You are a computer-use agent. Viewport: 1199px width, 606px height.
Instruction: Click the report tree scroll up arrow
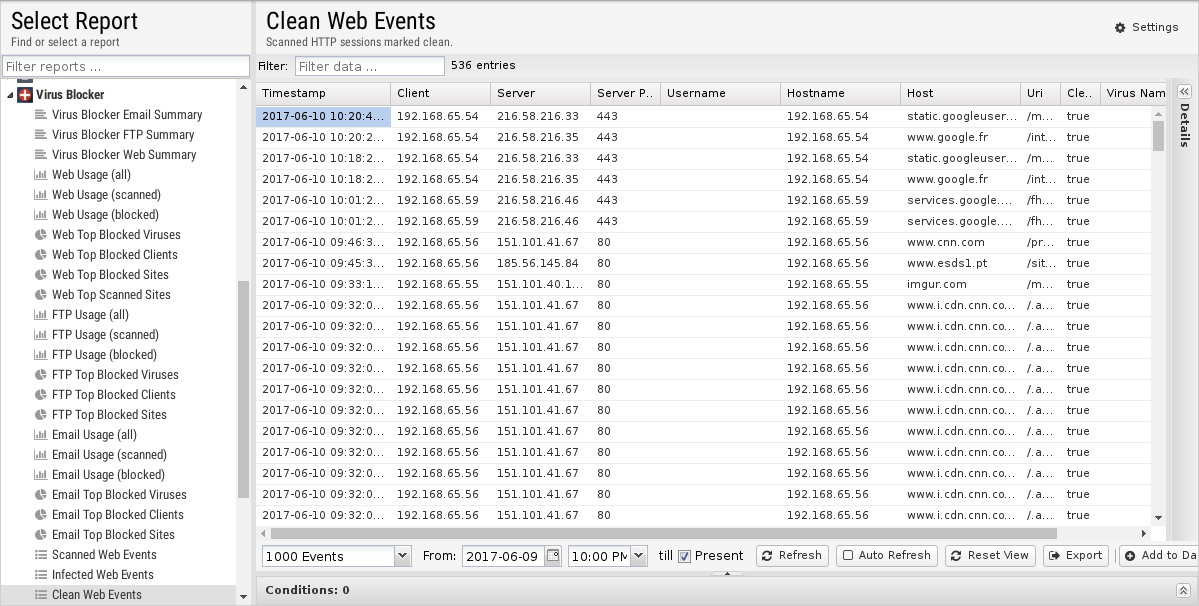pos(243,87)
